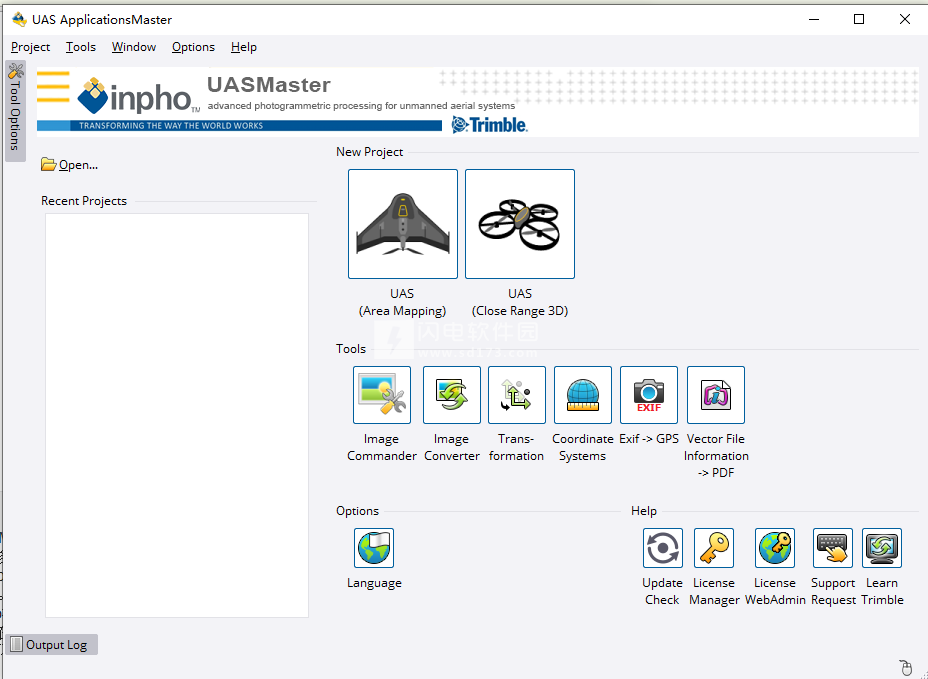Image resolution: width=928 pixels, height=679 pixels.
Task: Click the mouse icon in the bottom corner
Action: pos(906,668)
